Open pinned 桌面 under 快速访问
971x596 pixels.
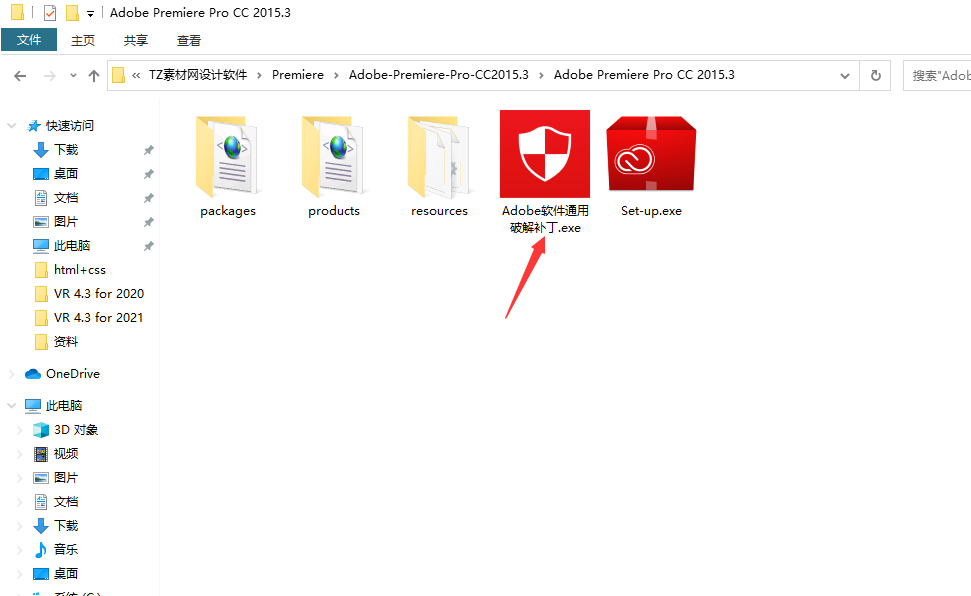pos(66,173)
